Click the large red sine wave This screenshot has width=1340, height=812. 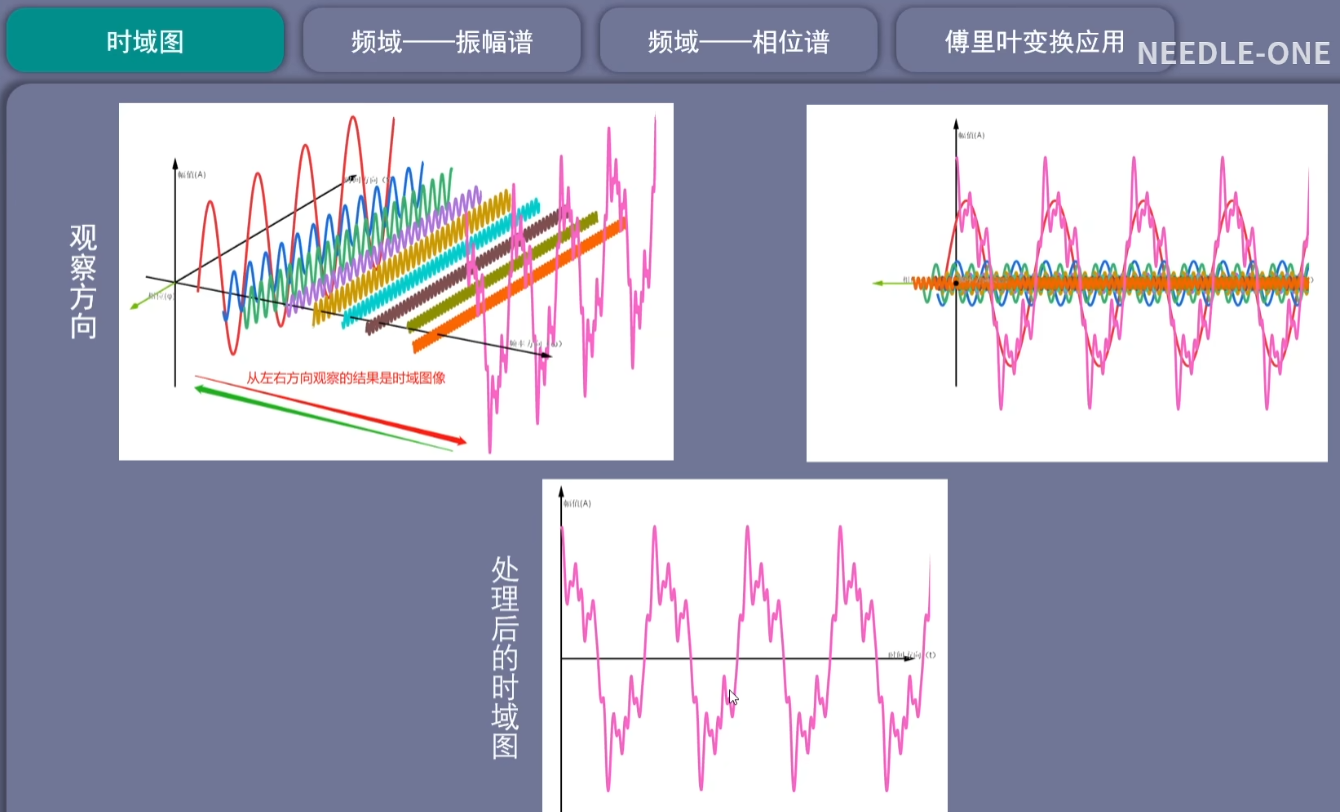(300, 235)
